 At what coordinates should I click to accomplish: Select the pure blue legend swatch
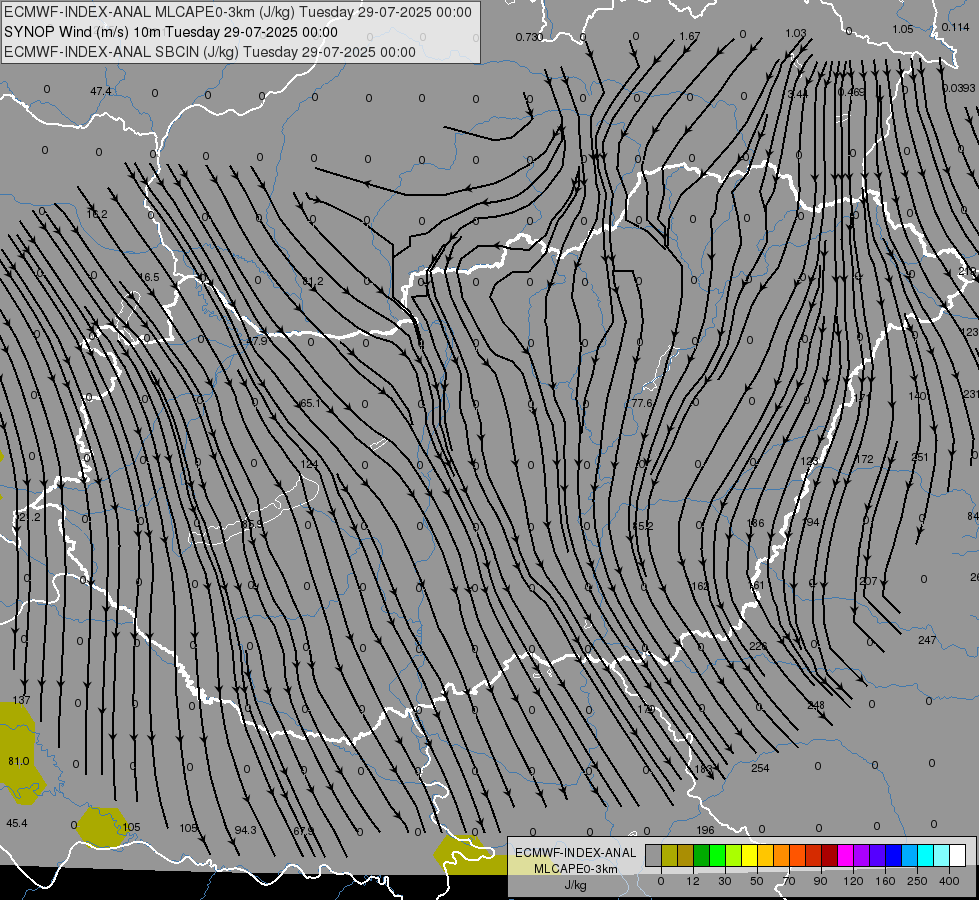894,855
